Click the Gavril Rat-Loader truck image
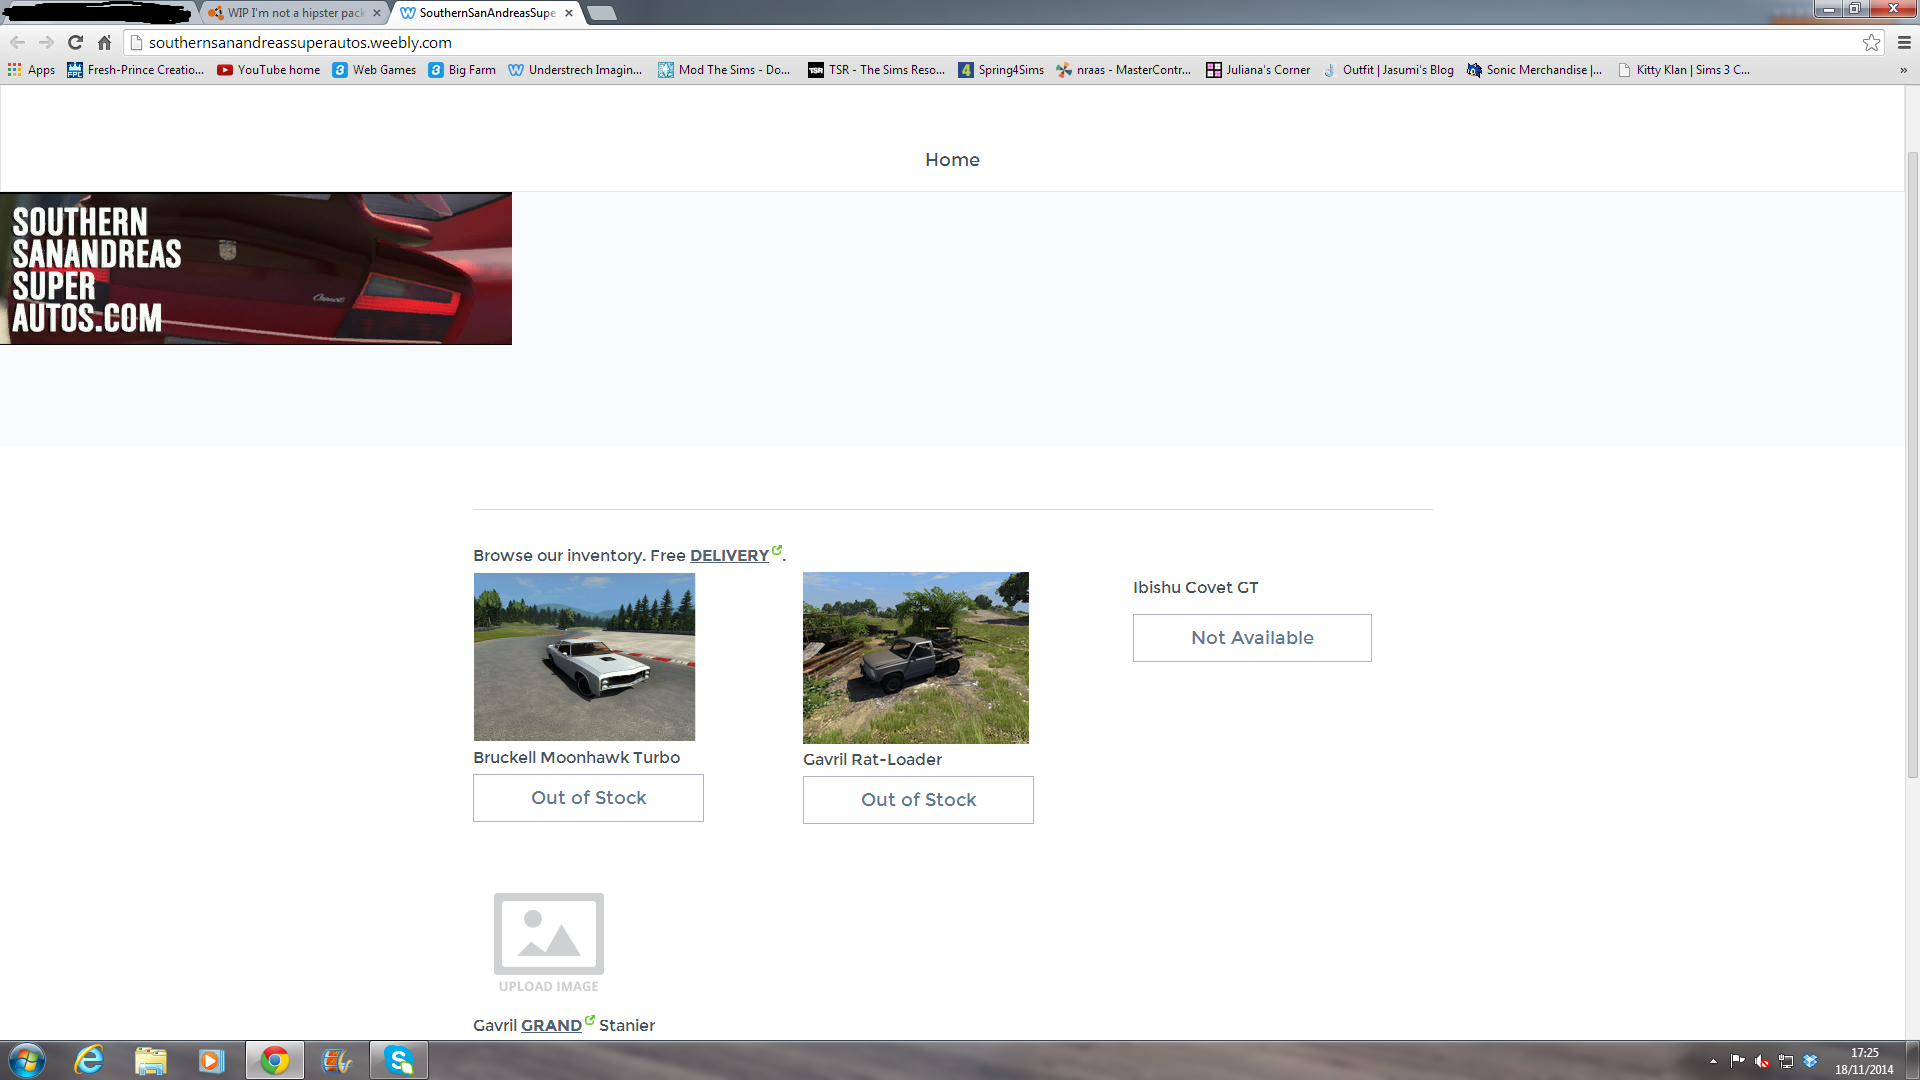The height and width of the screenshot is (1080, 1920). [x=916, y=658]
